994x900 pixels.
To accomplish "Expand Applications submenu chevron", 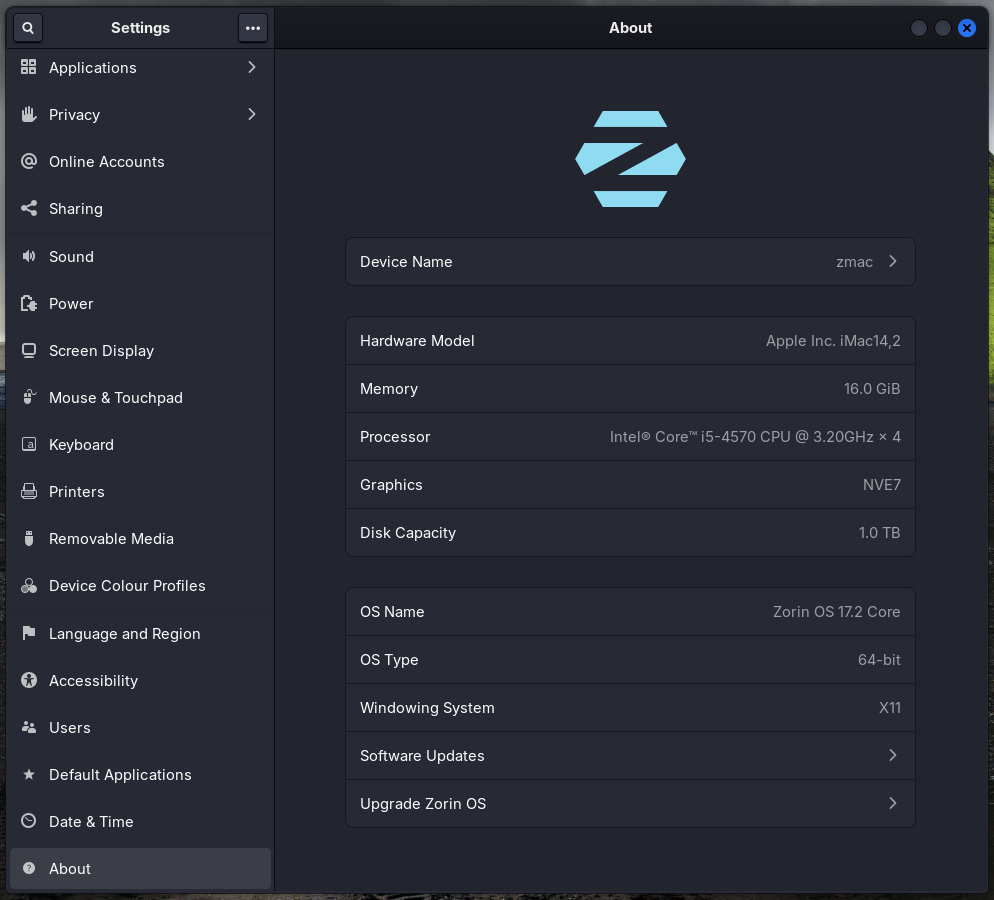I will coord(252,67).
